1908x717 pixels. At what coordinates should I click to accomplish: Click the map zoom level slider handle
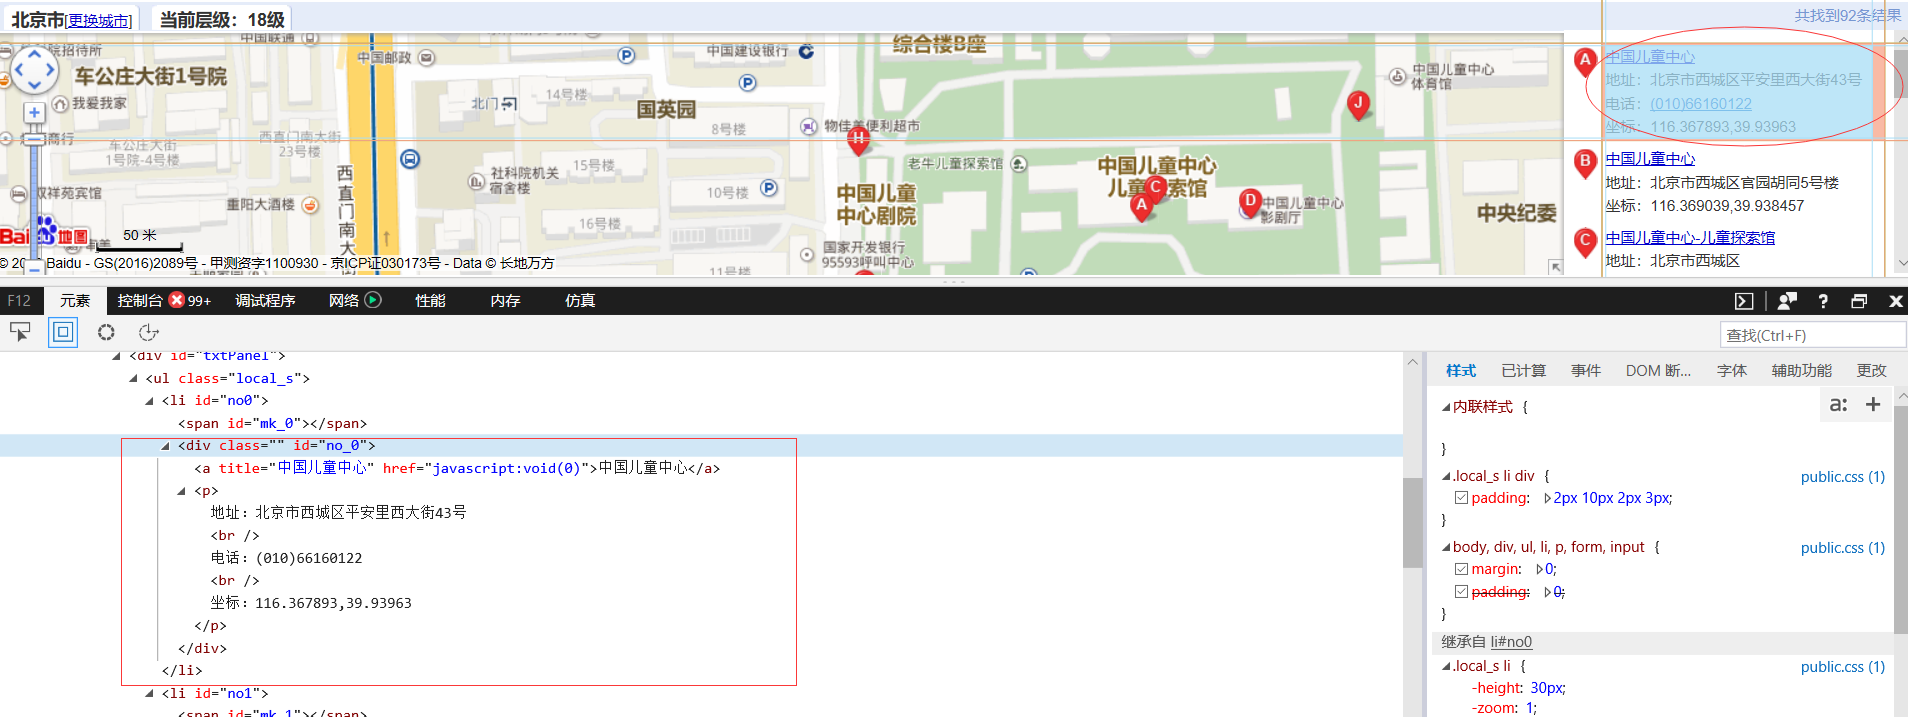click(x=34, y=139)
